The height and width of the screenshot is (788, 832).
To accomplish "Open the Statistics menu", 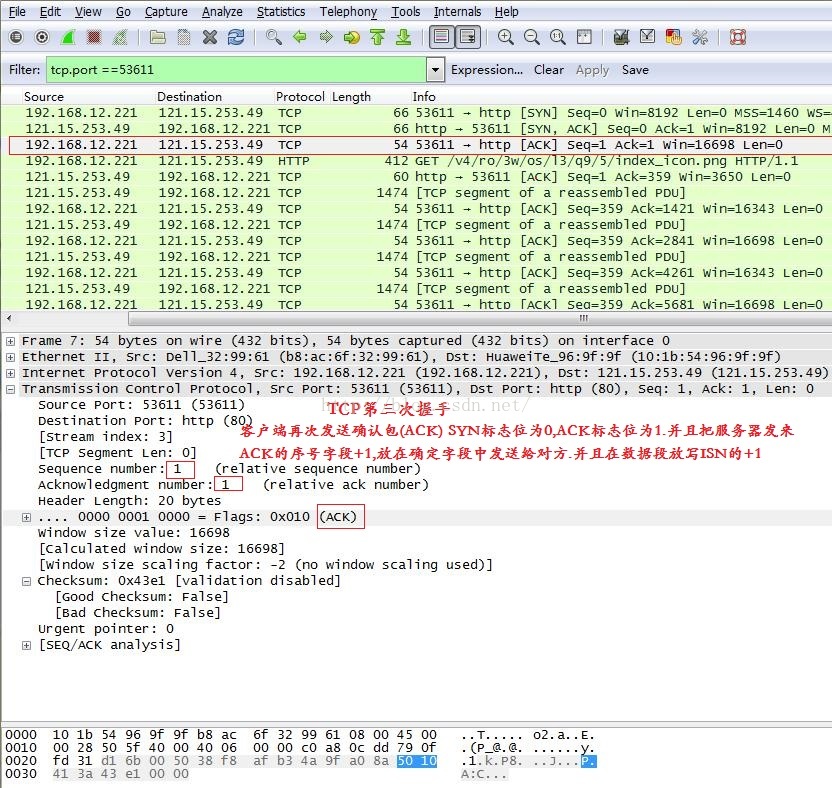I will click(281, 12).
